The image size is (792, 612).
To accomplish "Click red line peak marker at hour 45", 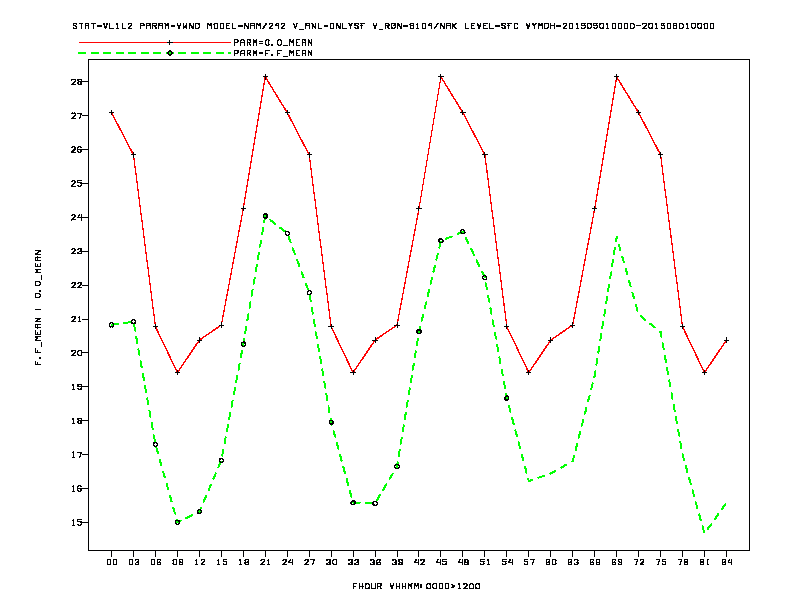I will tap(441, 77).
